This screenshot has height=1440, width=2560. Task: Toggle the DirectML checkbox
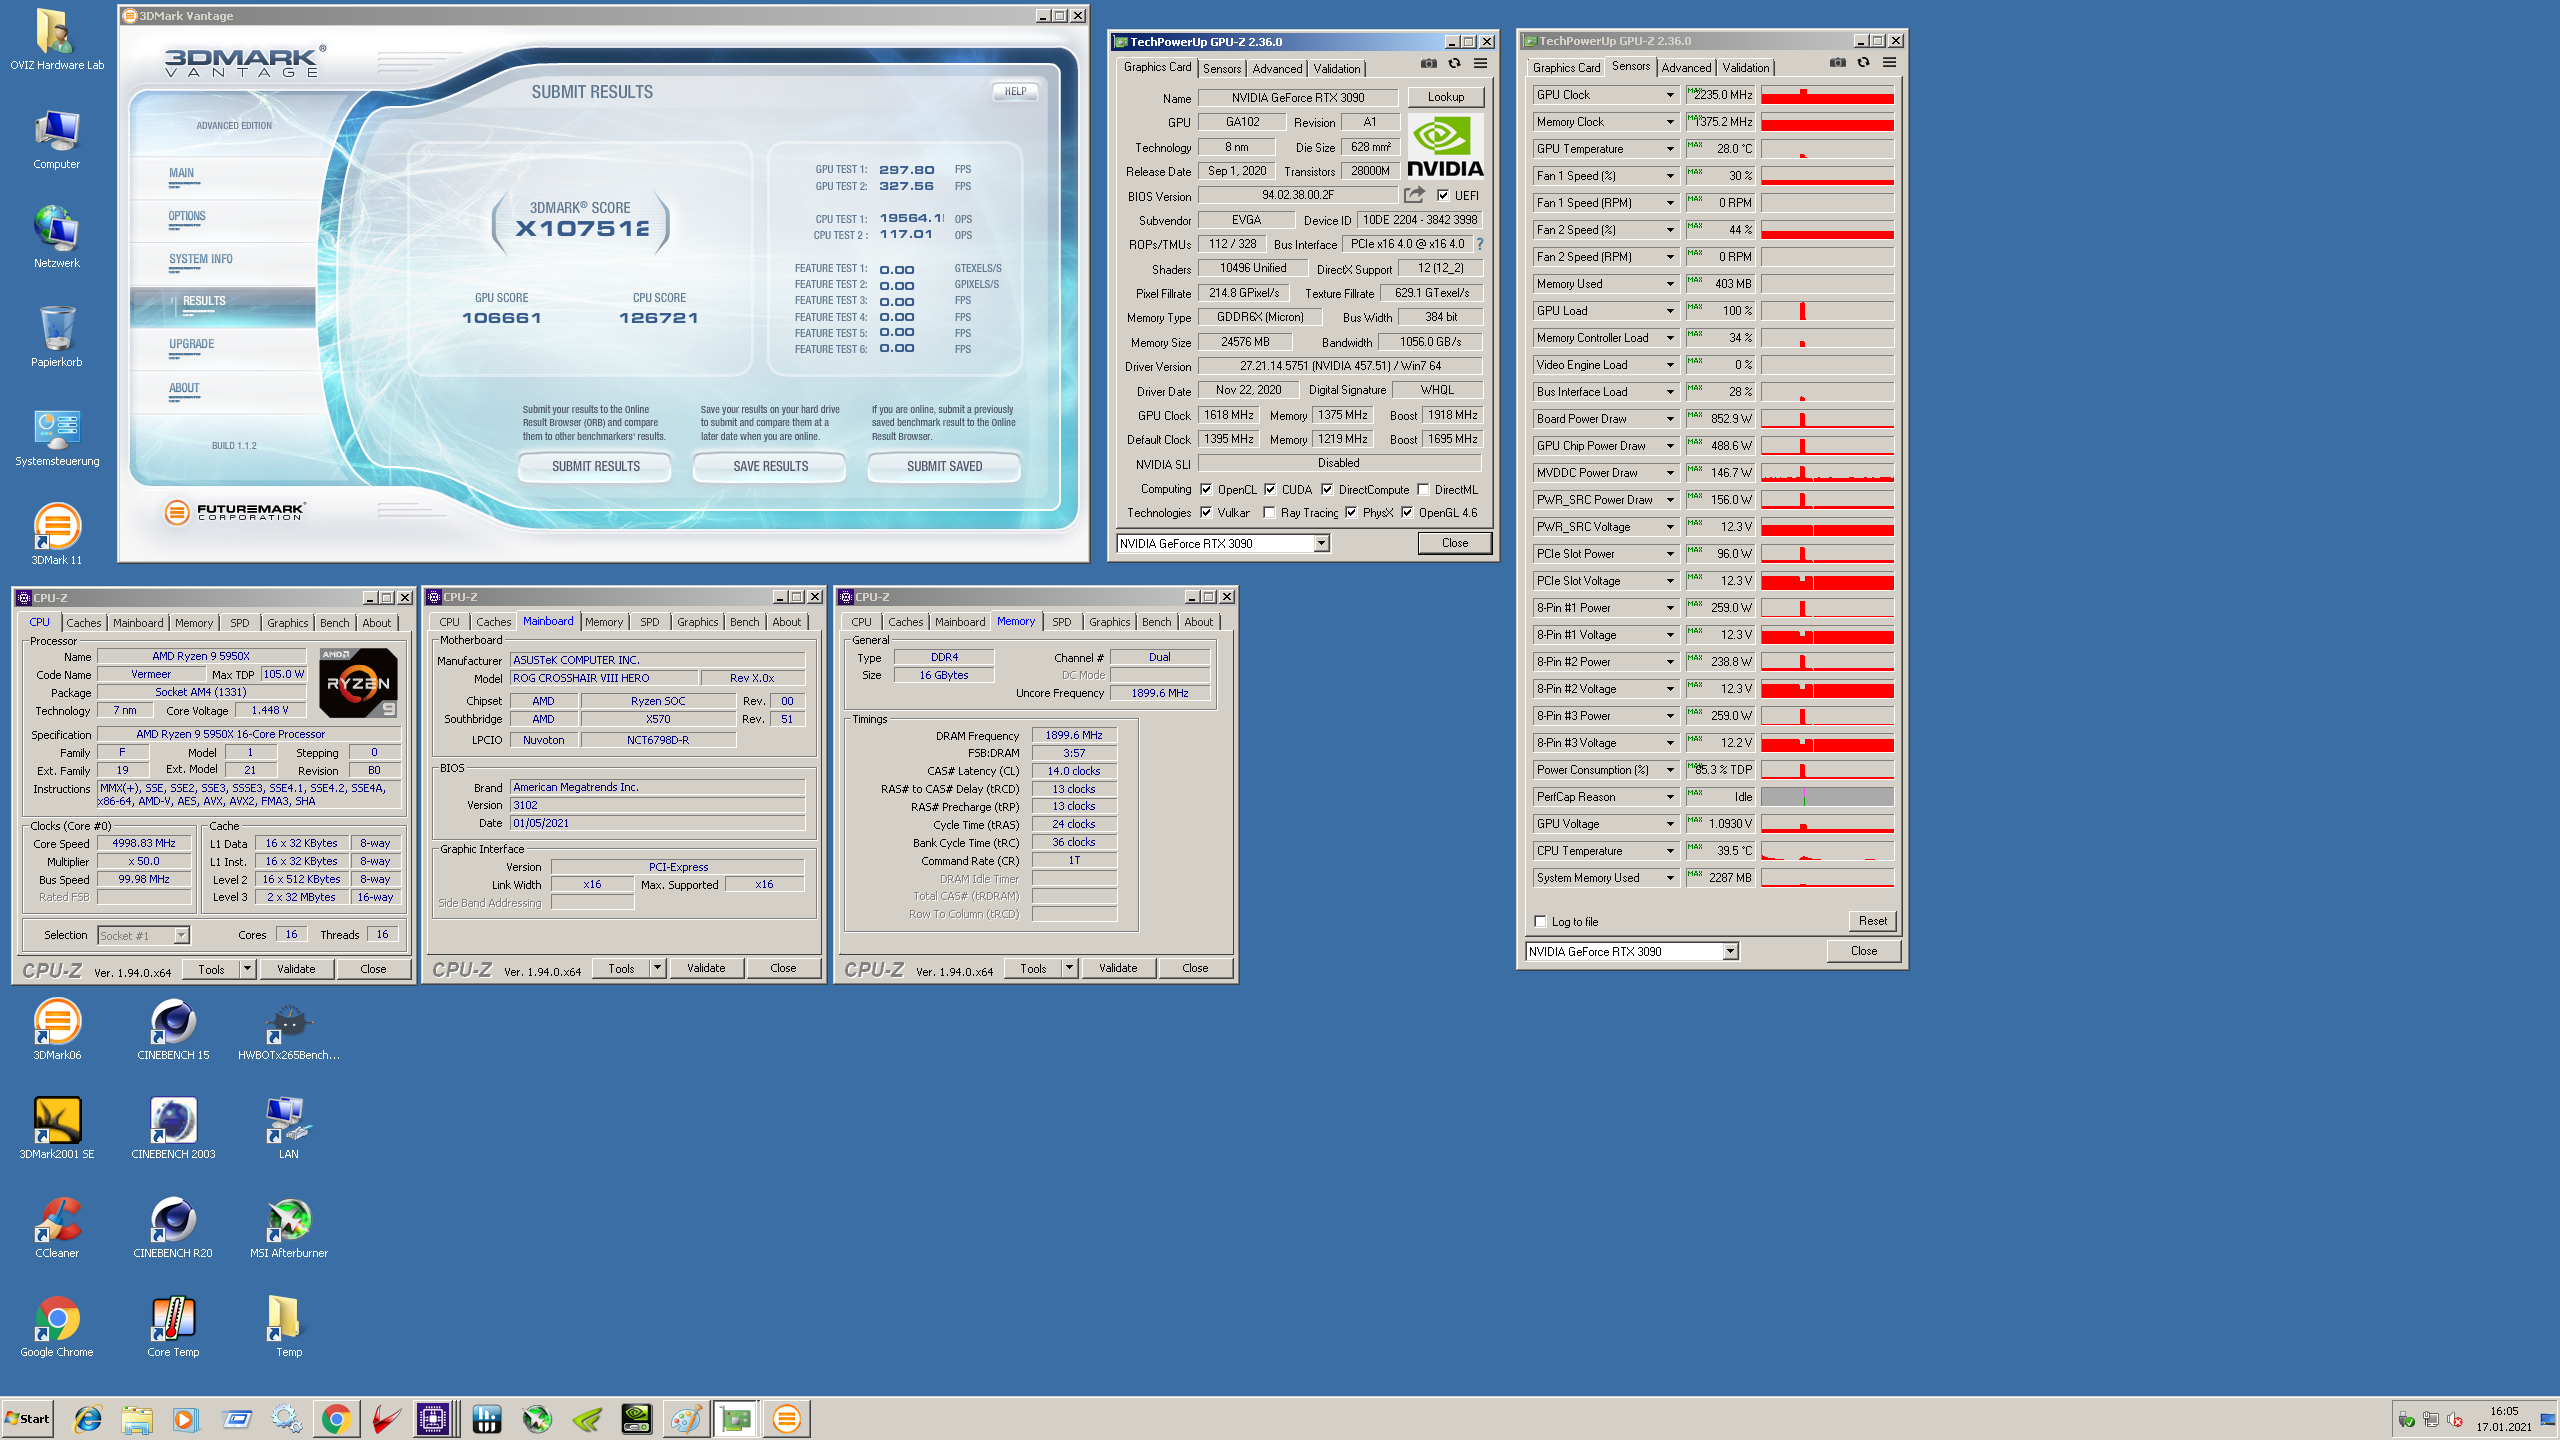[x=1423, y=489]
